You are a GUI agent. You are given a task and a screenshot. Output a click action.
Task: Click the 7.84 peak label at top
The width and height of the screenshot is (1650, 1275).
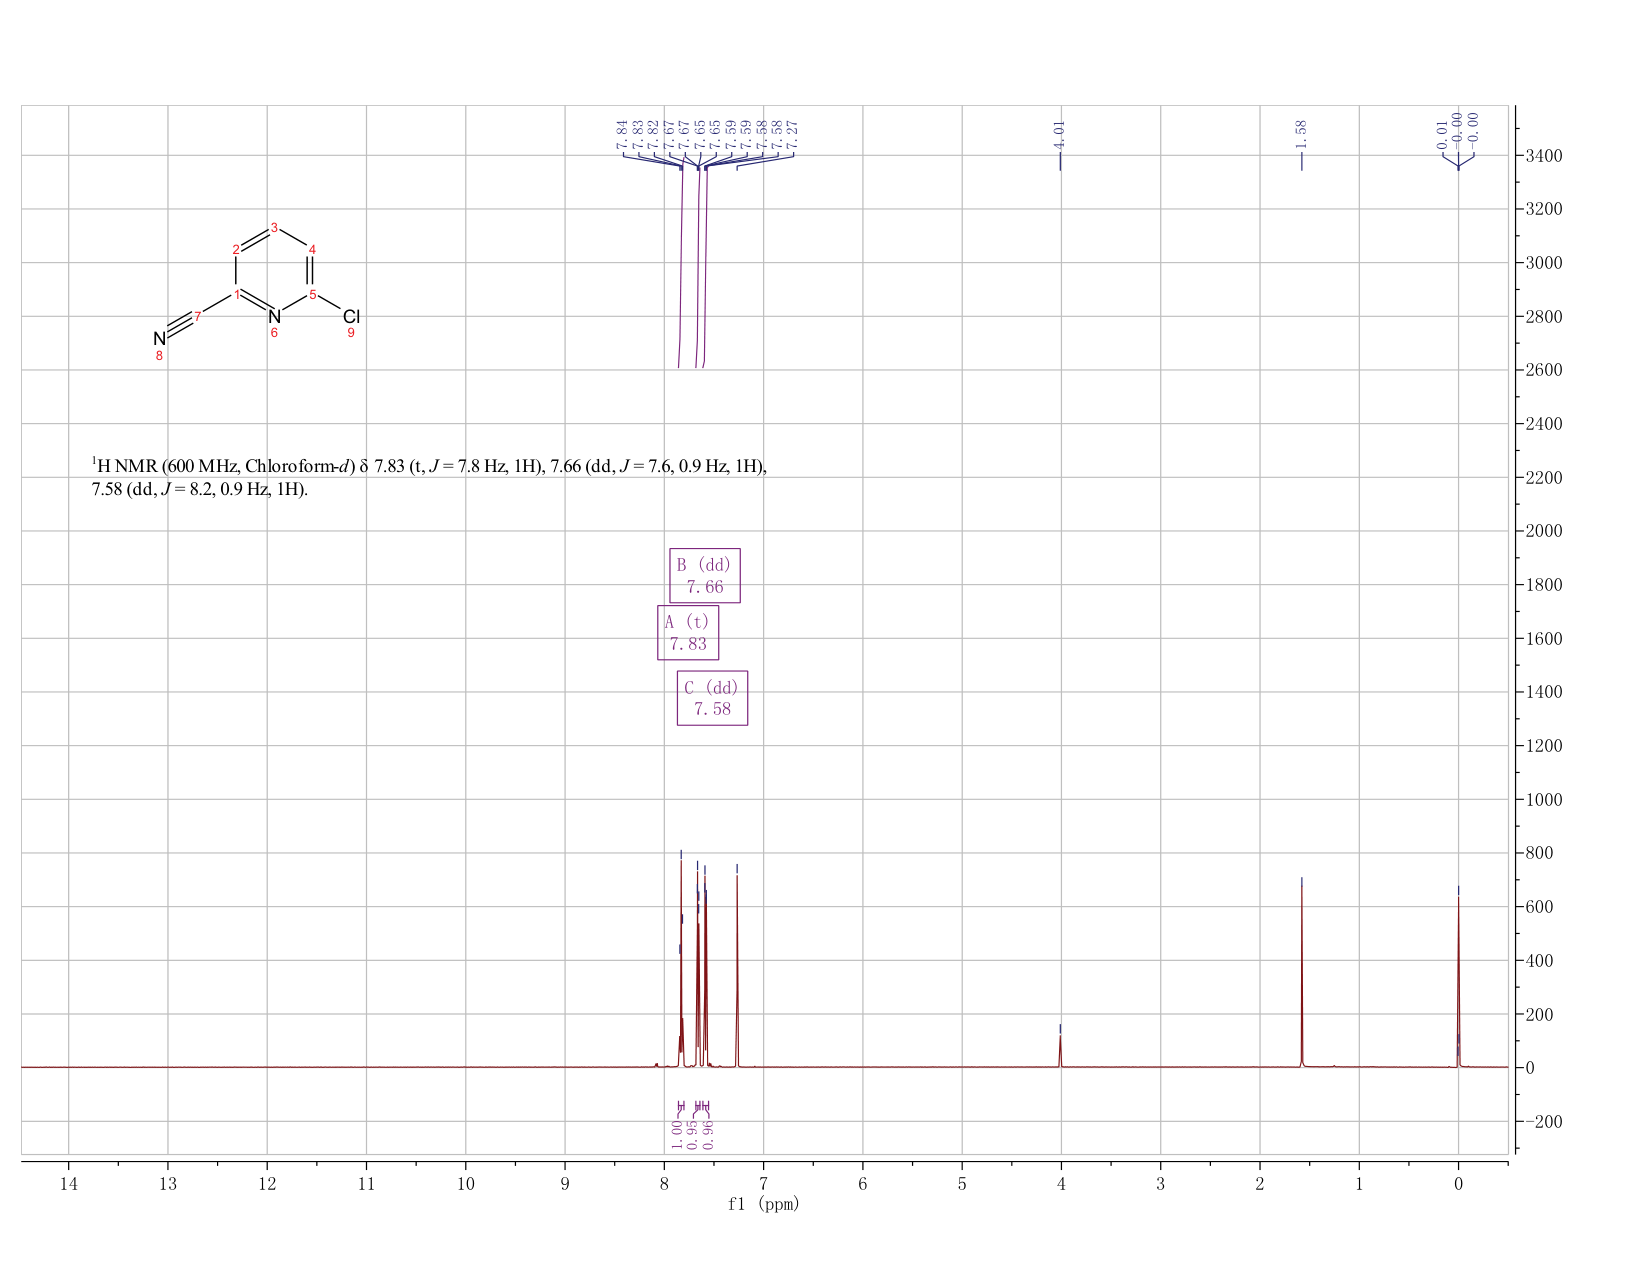(623, 133)
